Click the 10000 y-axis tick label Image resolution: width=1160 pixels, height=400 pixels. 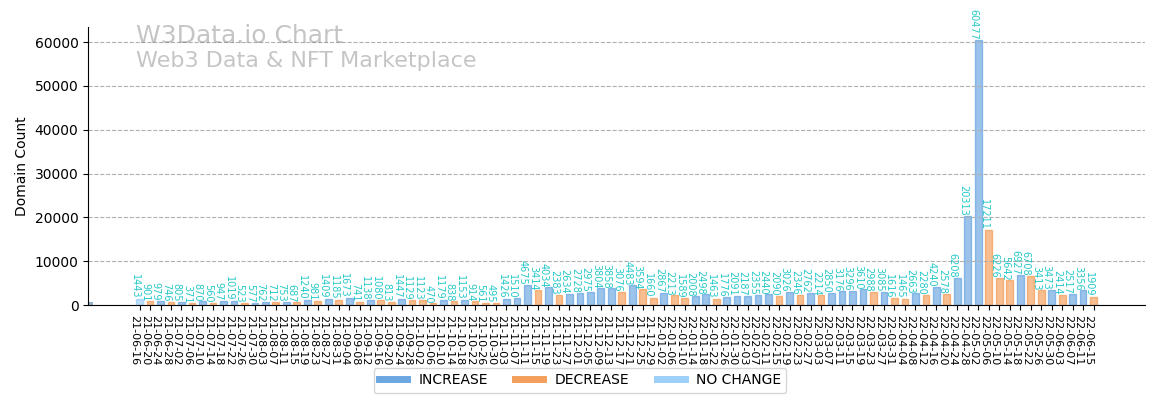click(x=54, y=262)
